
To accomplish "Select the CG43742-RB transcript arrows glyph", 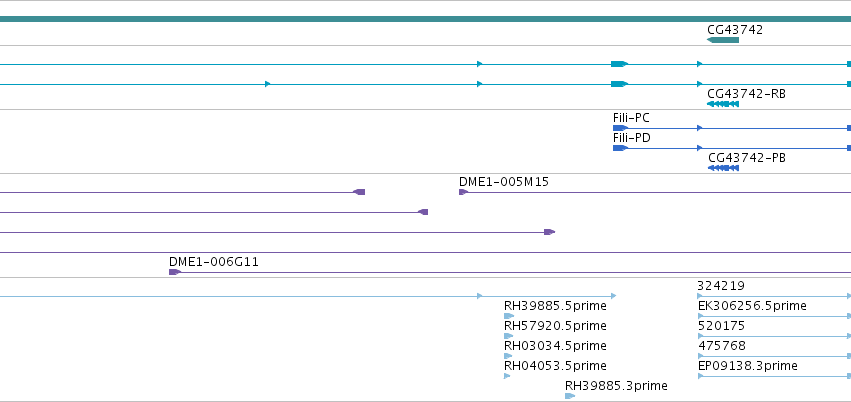I will 723,104.
